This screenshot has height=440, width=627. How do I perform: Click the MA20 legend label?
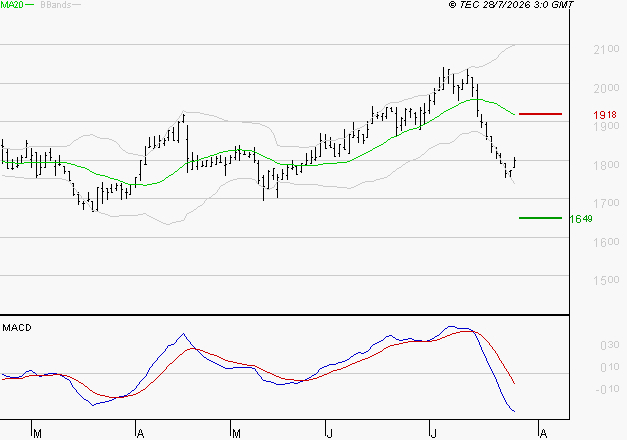pos(12,5)
